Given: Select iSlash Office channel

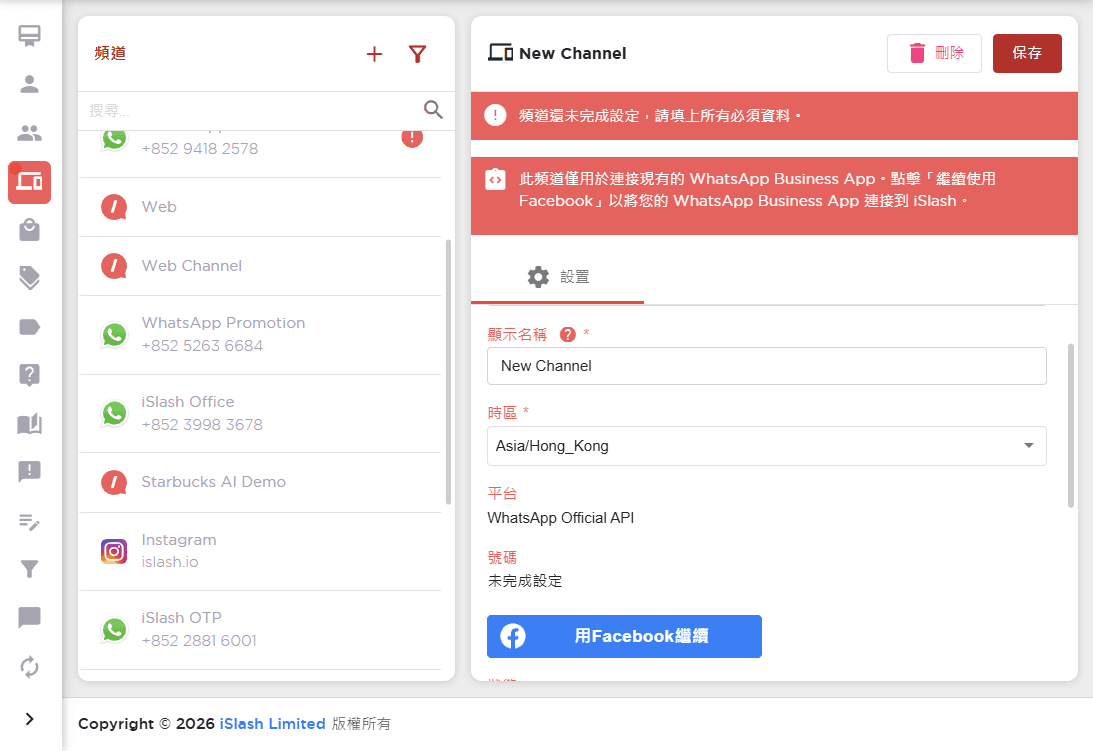Looking at the screenshot, I should [x=260, y=414].
